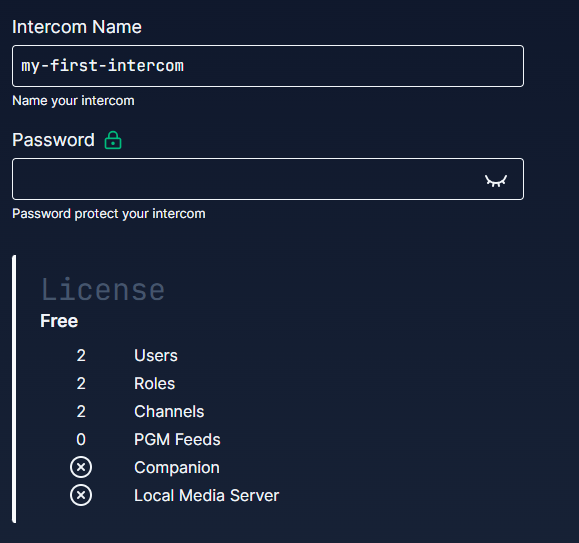Click the 'Password' label
The image size is (579, 543).
[x=54, y=140]
